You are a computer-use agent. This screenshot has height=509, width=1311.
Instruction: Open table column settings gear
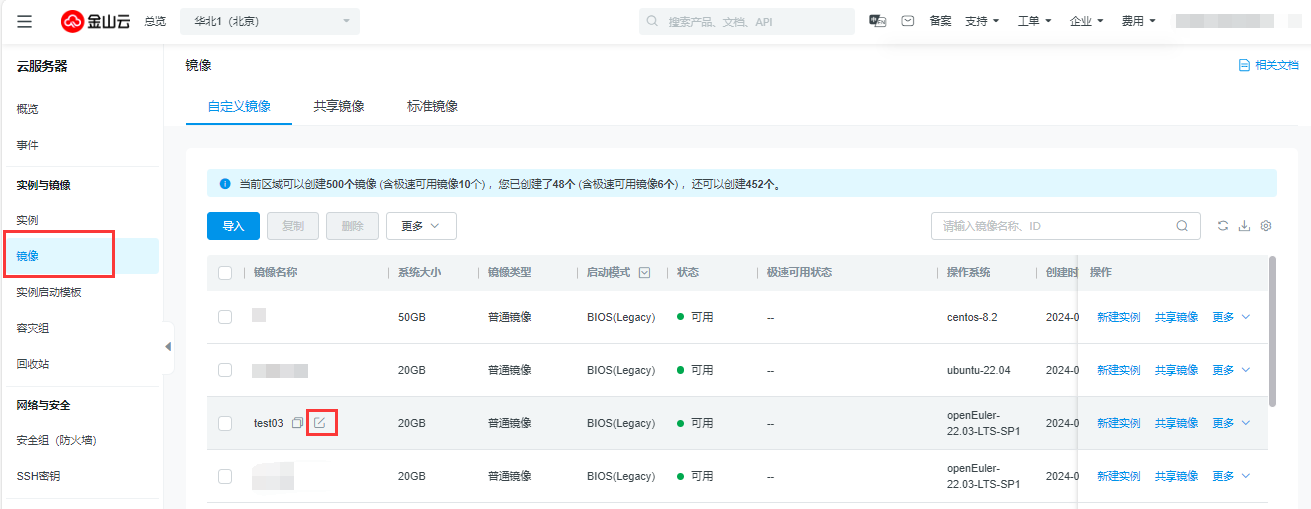(1266, 226)
